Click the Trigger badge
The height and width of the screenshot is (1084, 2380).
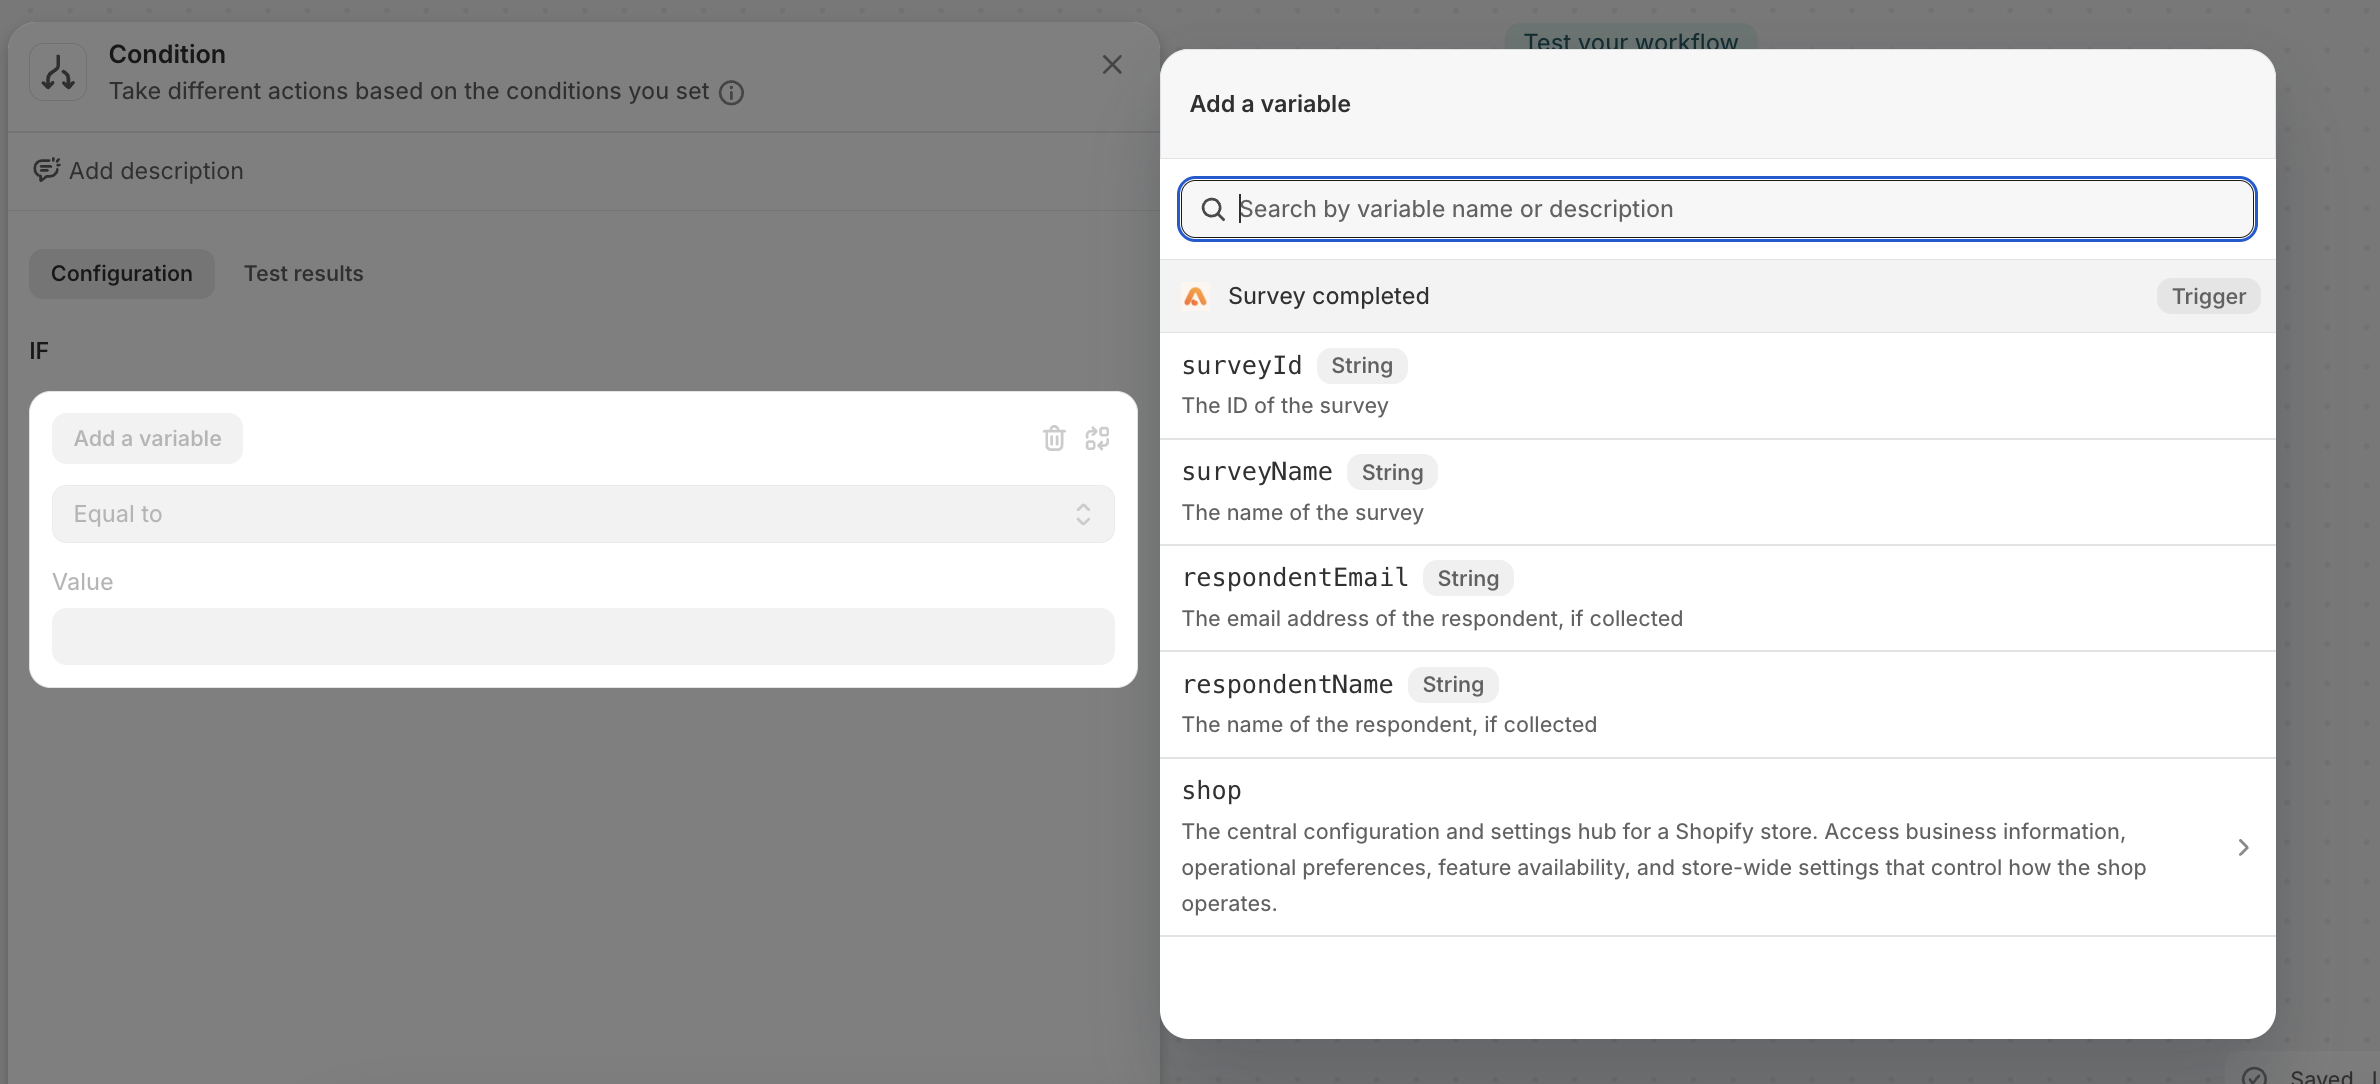click(x=2208, y=297)
